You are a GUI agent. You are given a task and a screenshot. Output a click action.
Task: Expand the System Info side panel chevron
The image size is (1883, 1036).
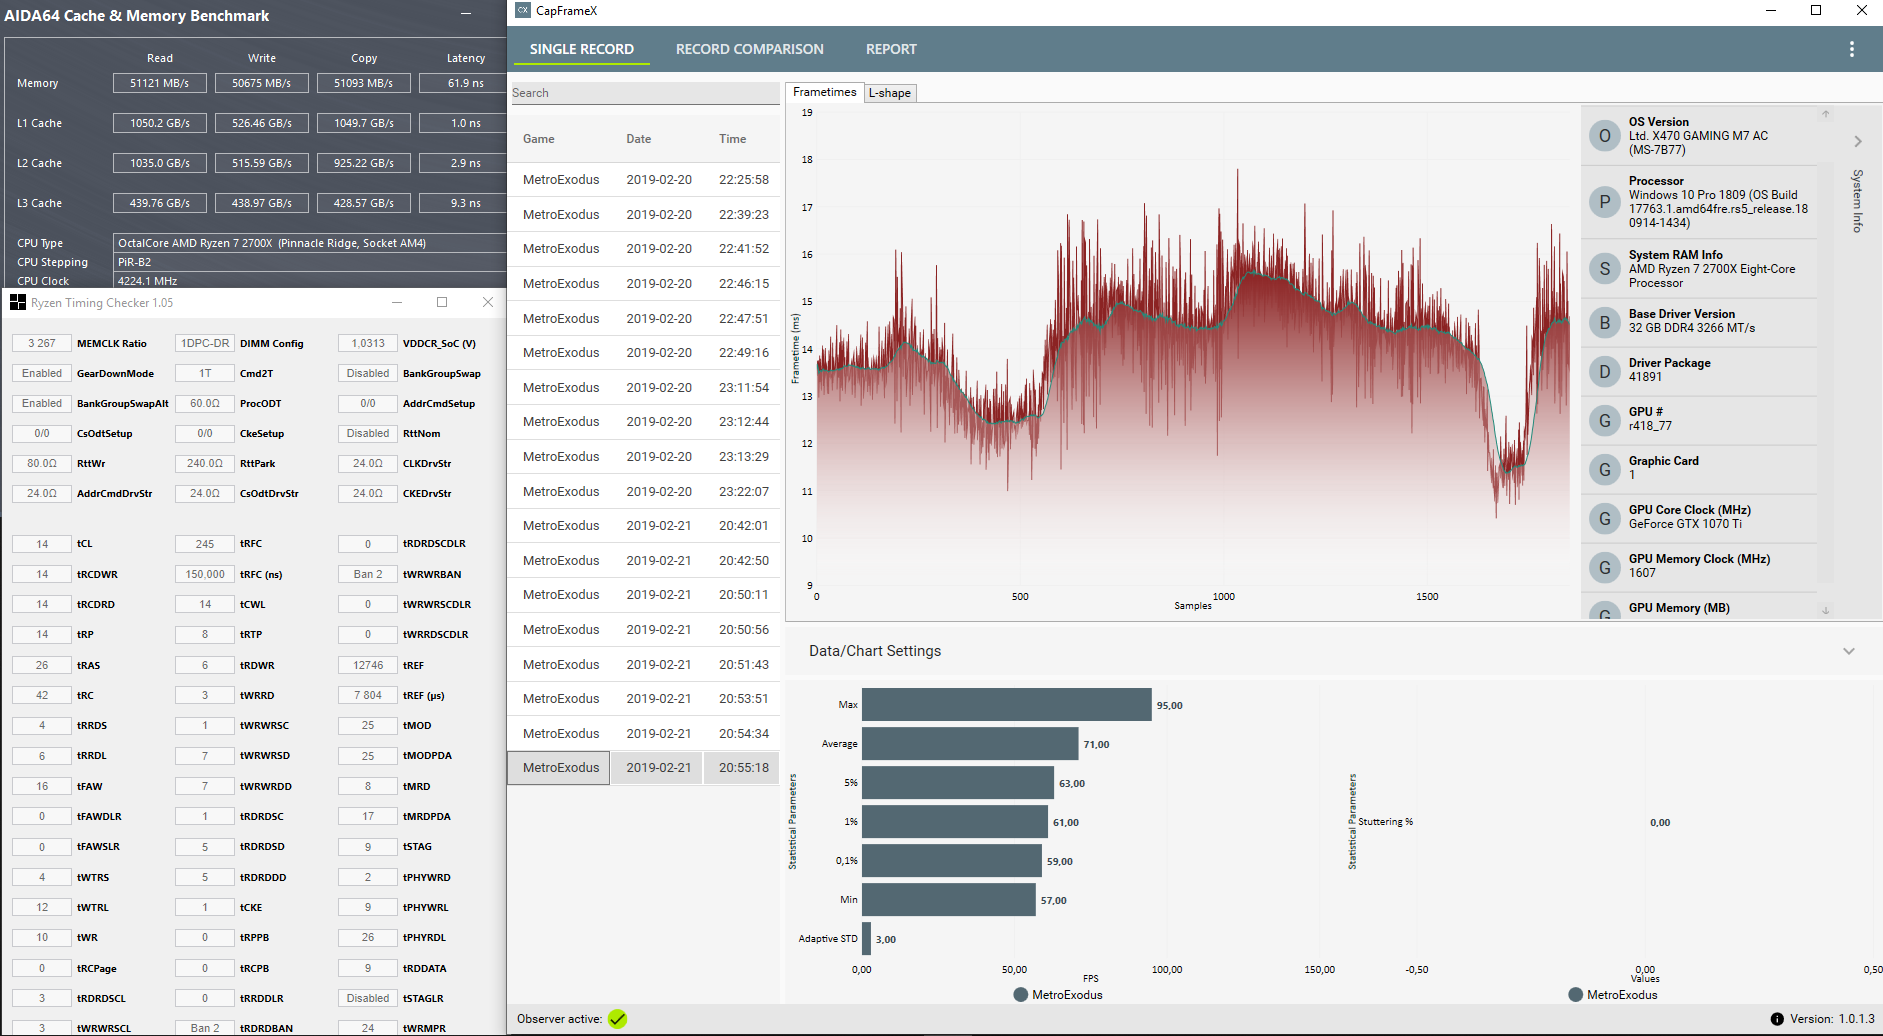coord(1858,142)
